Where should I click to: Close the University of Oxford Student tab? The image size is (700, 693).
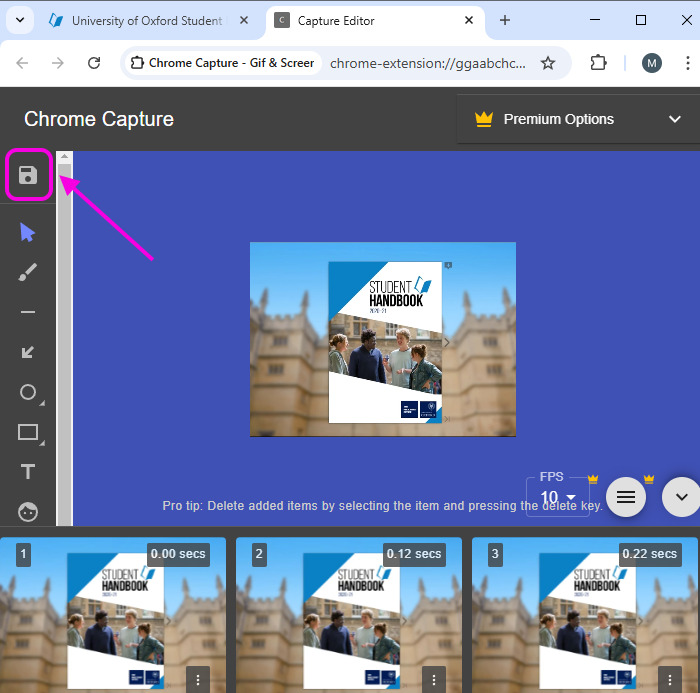click(244, 20)
